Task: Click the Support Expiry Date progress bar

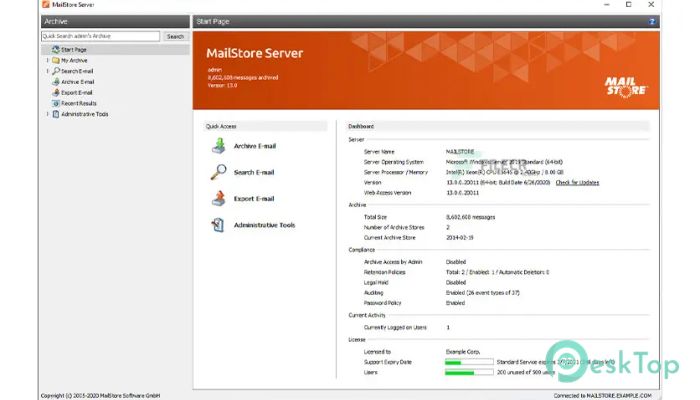Action: 469,362
